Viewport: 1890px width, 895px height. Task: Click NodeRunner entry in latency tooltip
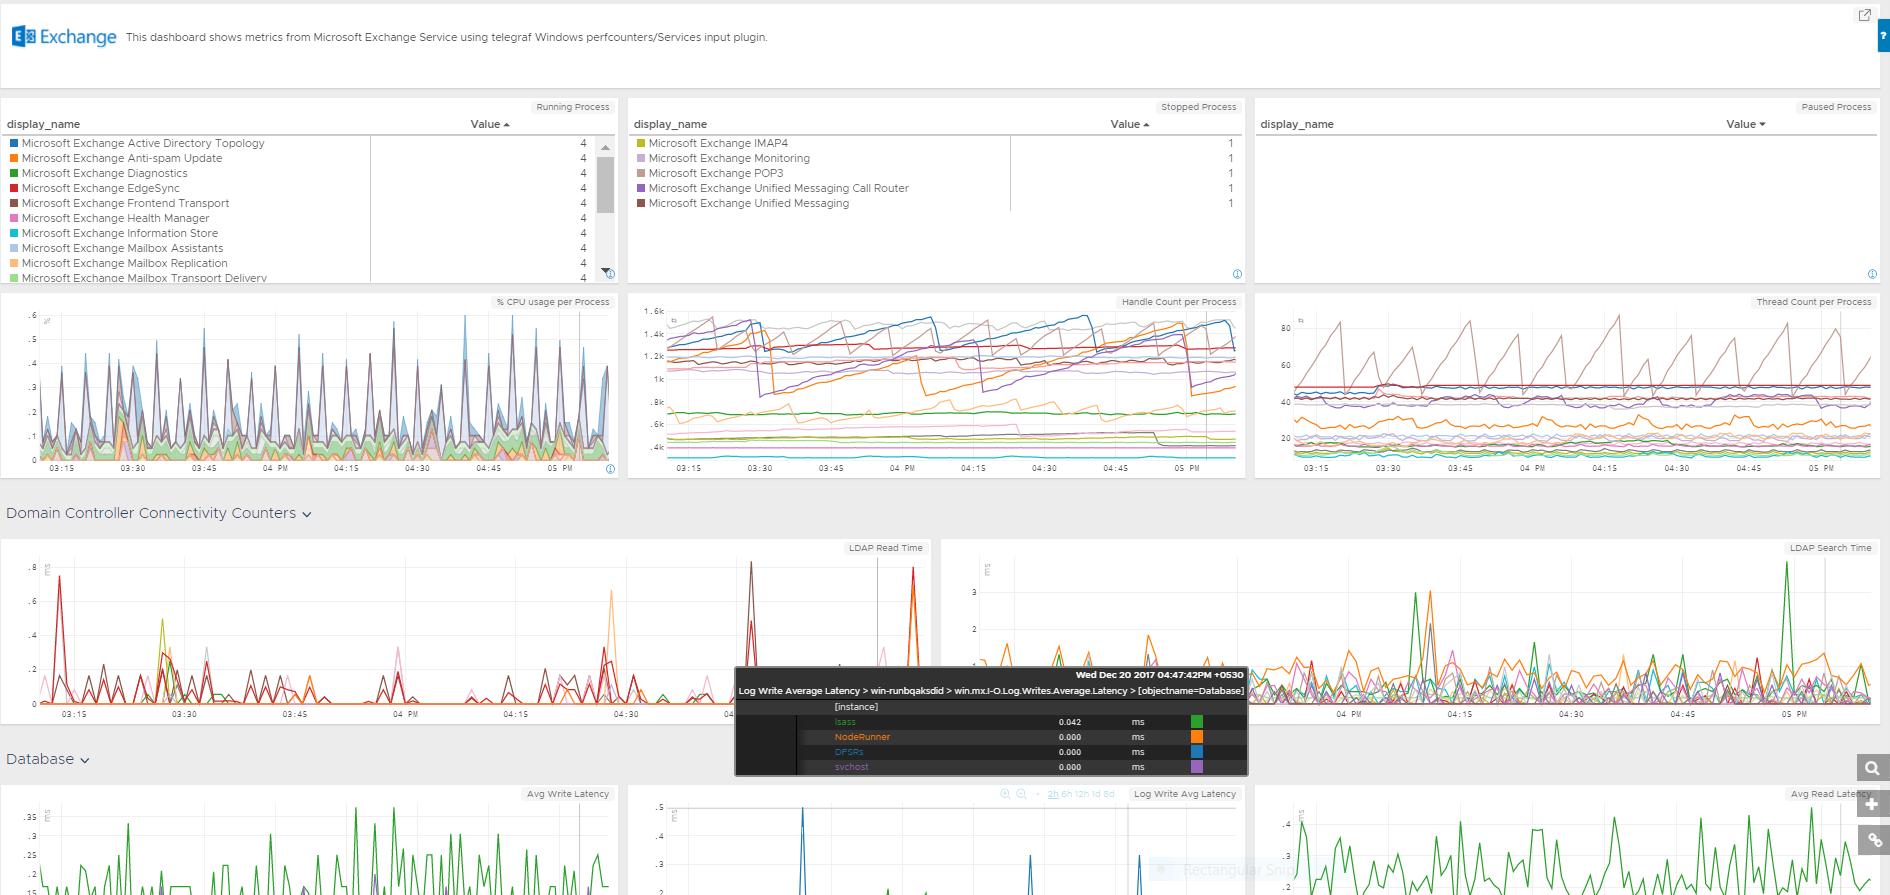(x=862, y=737)
